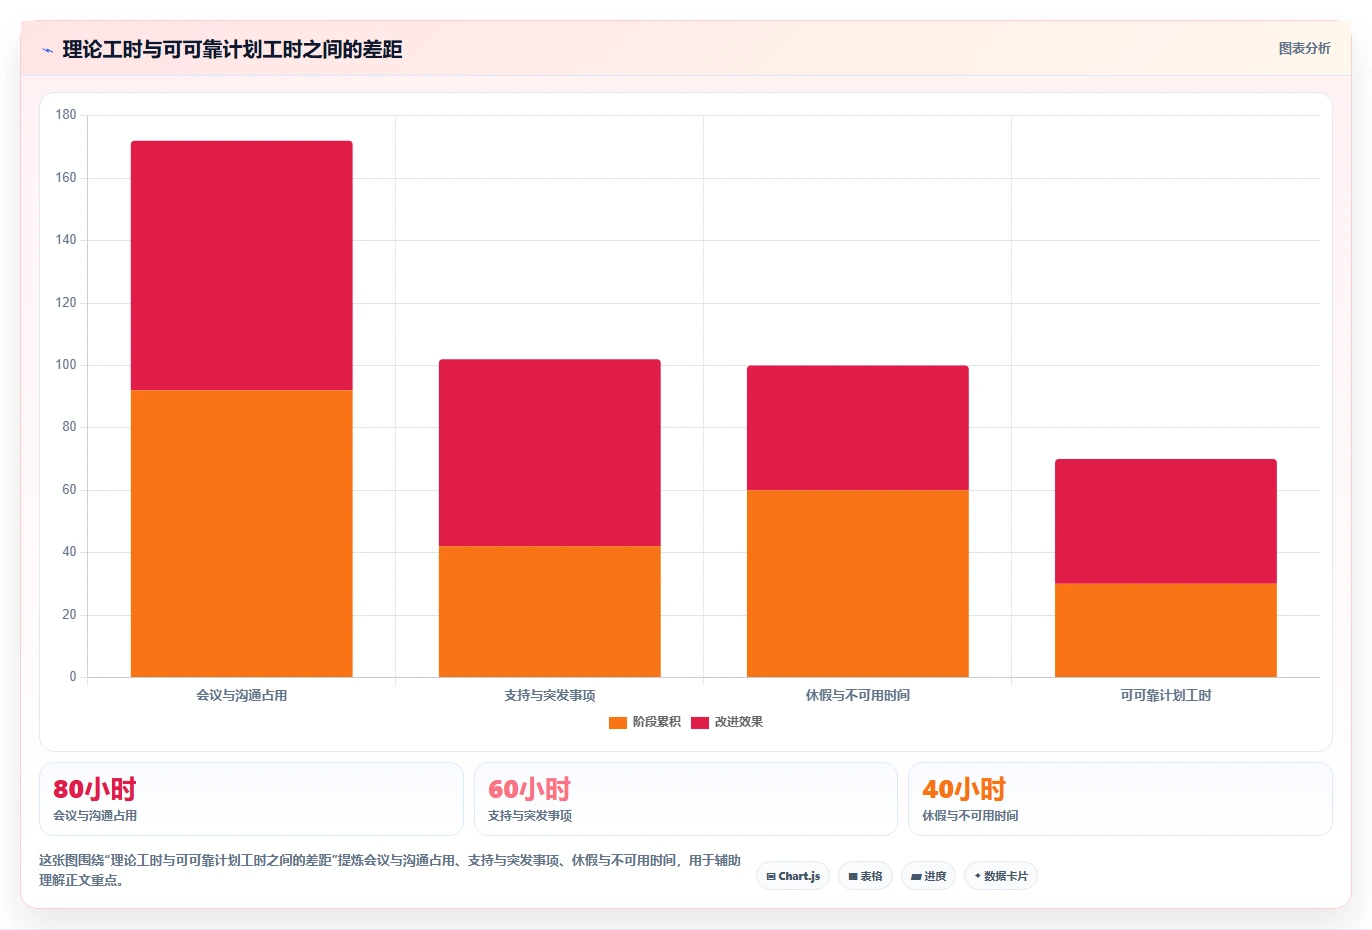Click the 休假与不可用时间 caption under 40小时
This screenshot has width=1372, height=930.
[970, 816]
